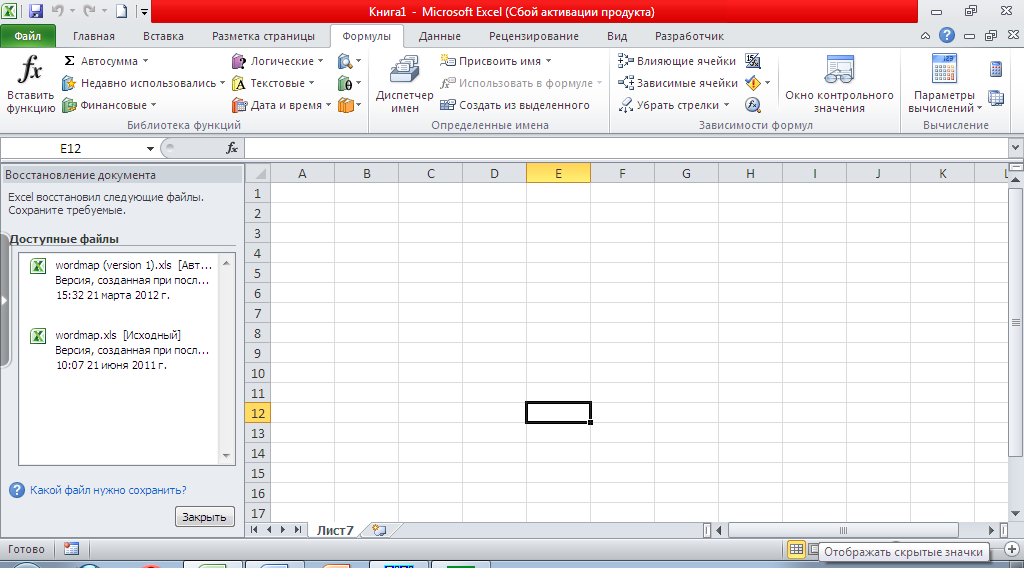The image size is (1024, 568).
Task: Click the Calculate Sheet icon
Action: click(996, 99)
